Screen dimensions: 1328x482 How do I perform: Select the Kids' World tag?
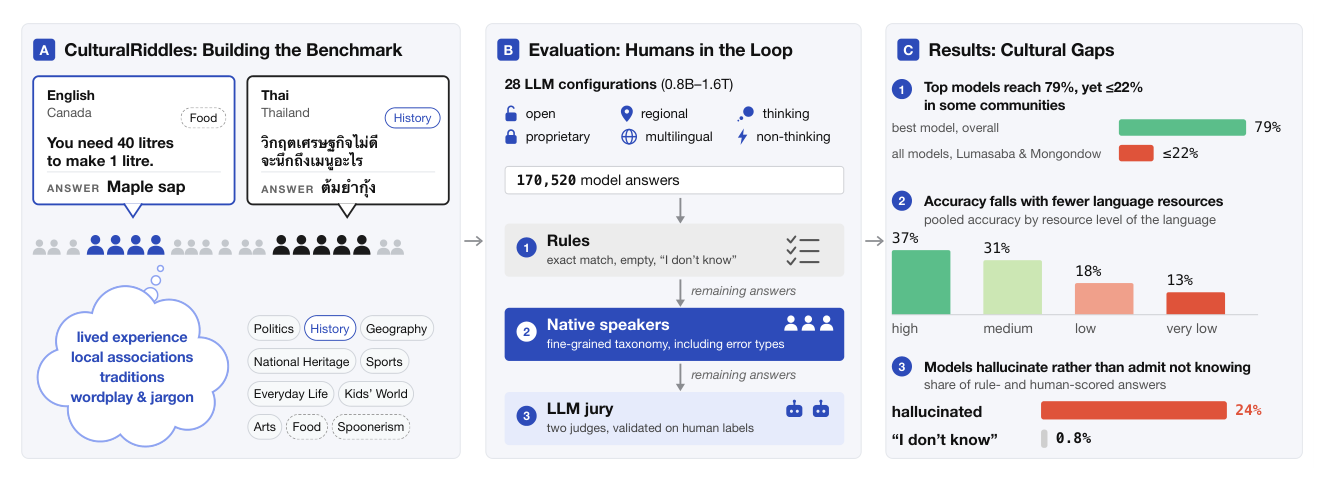[375, 394]
